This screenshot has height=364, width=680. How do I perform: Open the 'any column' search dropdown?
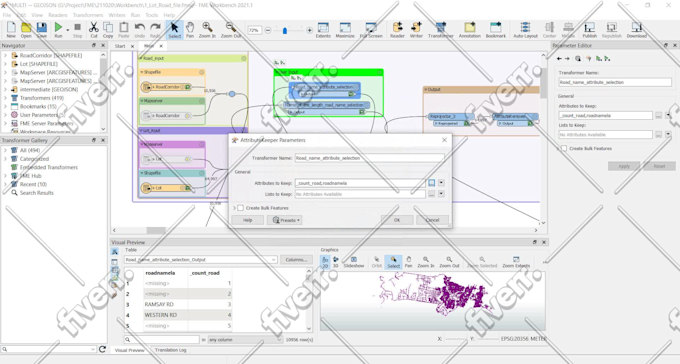pyautogui.click(x=245, y=340)
